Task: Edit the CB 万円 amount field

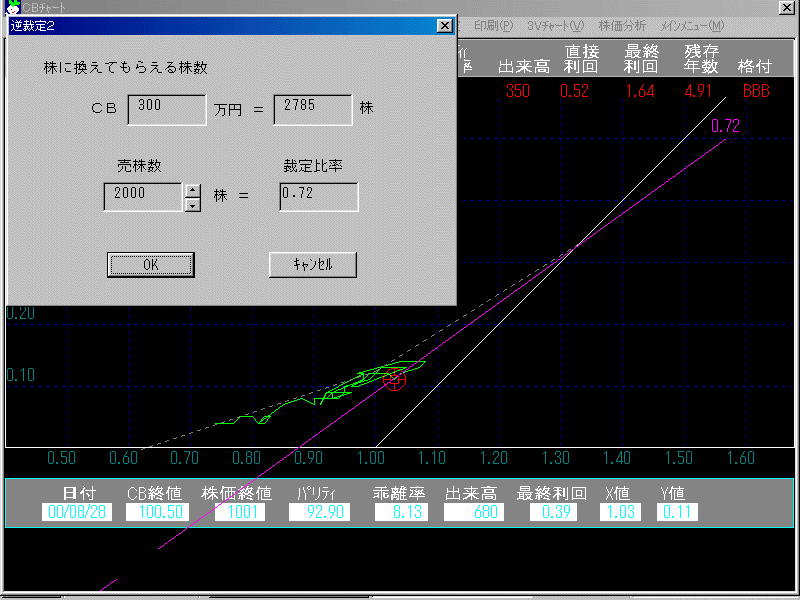Action: (x=167, y=109)
